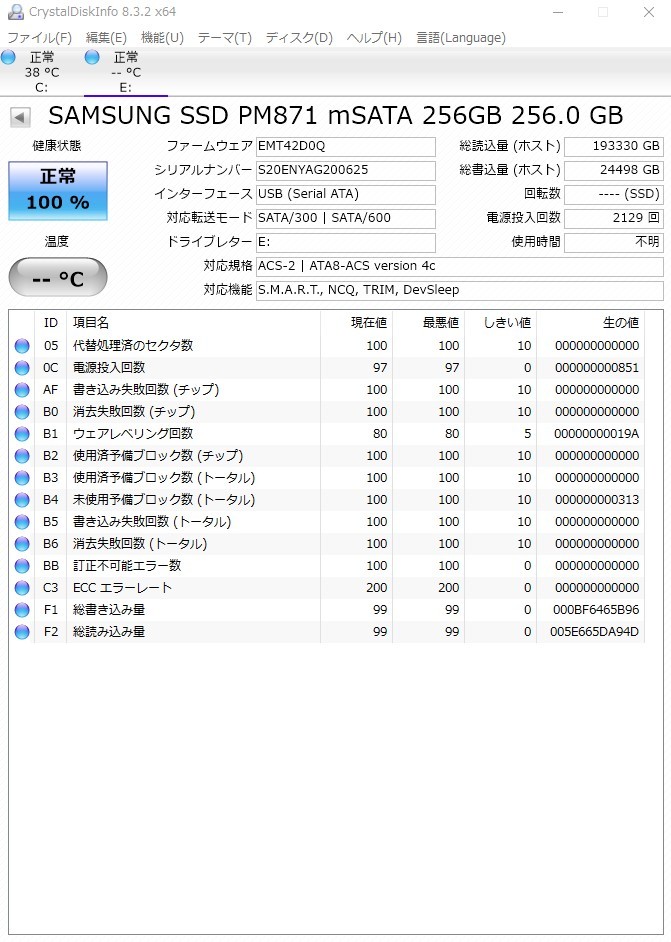Screen dimensions: 671x942
Task: Click the status orb in row B1
Action: tap(22, 434)
